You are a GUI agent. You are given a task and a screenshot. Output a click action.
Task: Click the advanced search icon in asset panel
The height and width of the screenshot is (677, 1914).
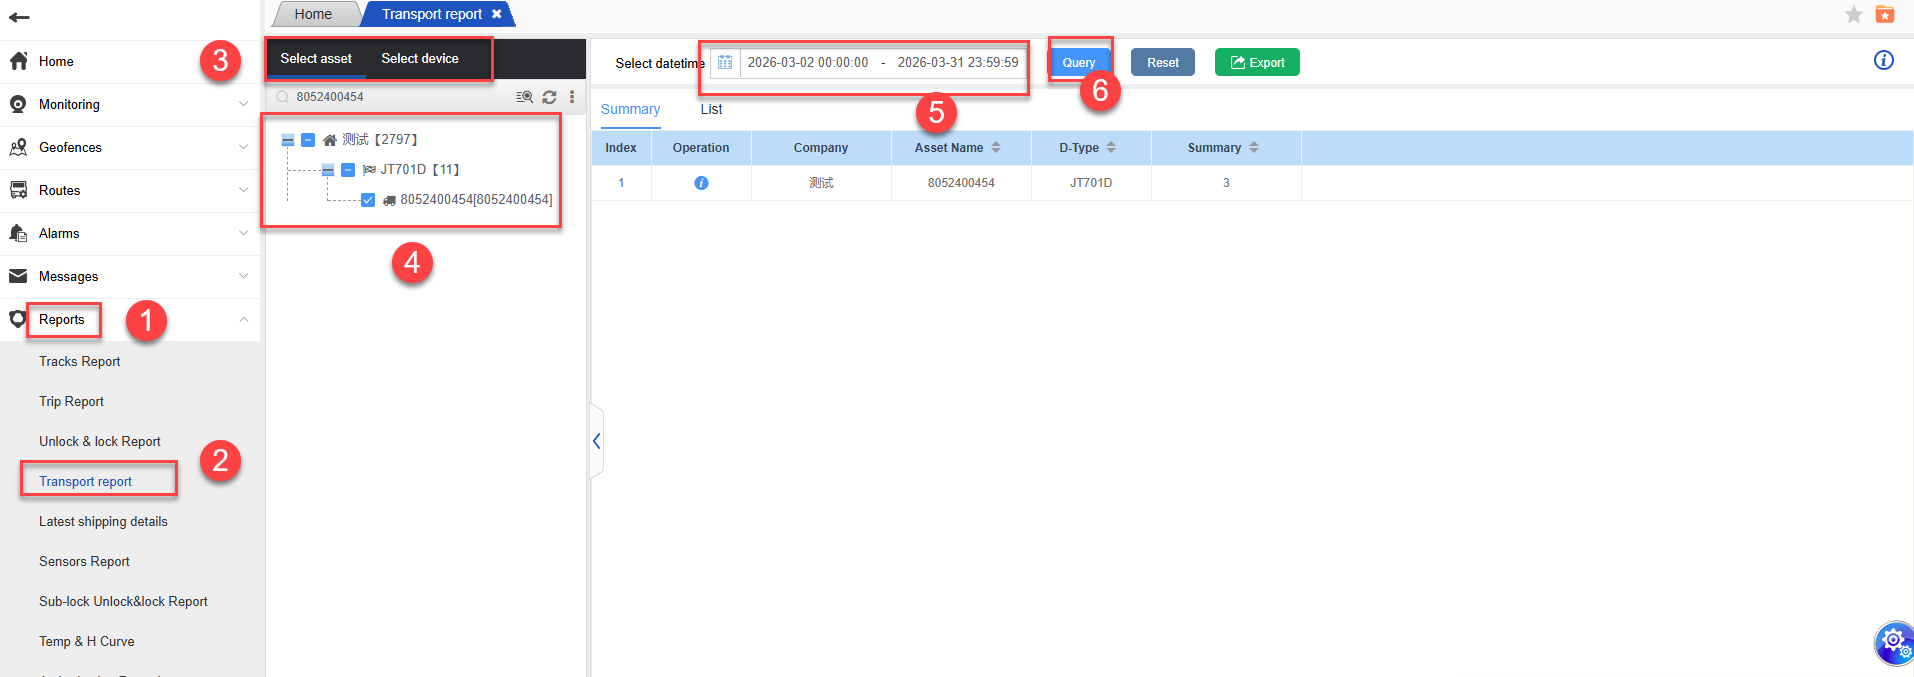coord(524,97)
